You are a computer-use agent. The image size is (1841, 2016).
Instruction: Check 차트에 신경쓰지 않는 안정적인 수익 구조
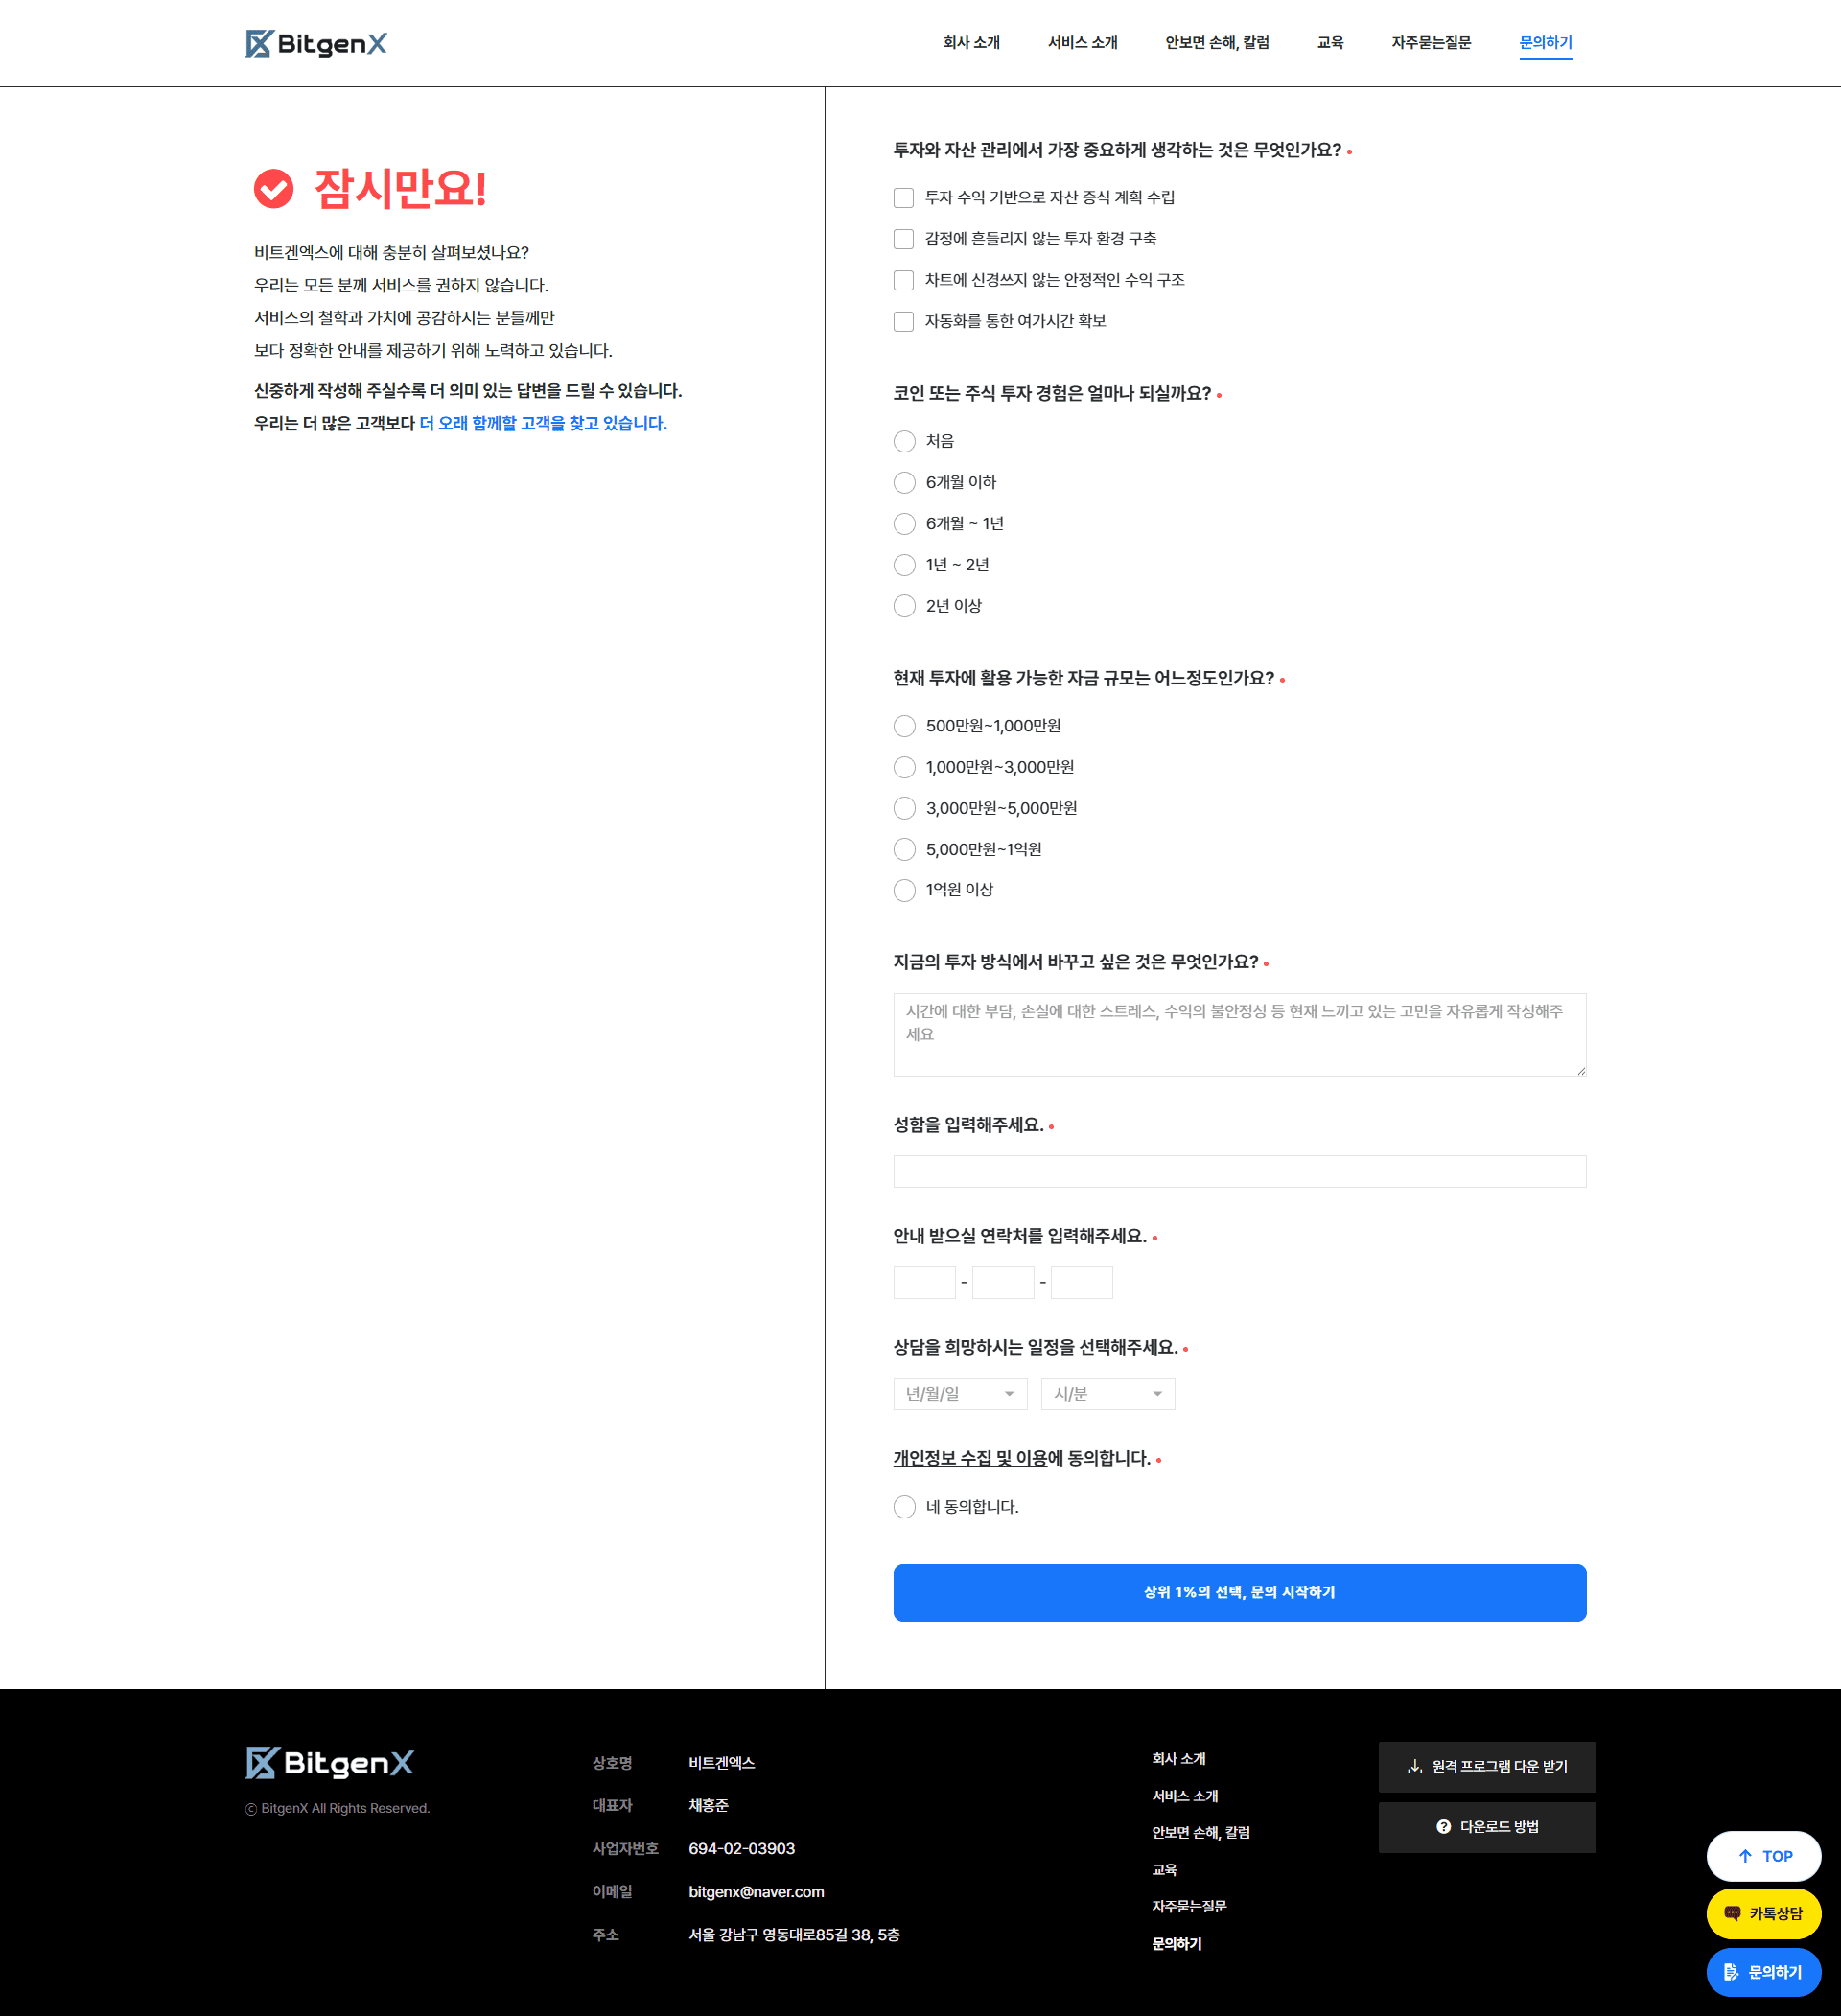coord(903,280)
